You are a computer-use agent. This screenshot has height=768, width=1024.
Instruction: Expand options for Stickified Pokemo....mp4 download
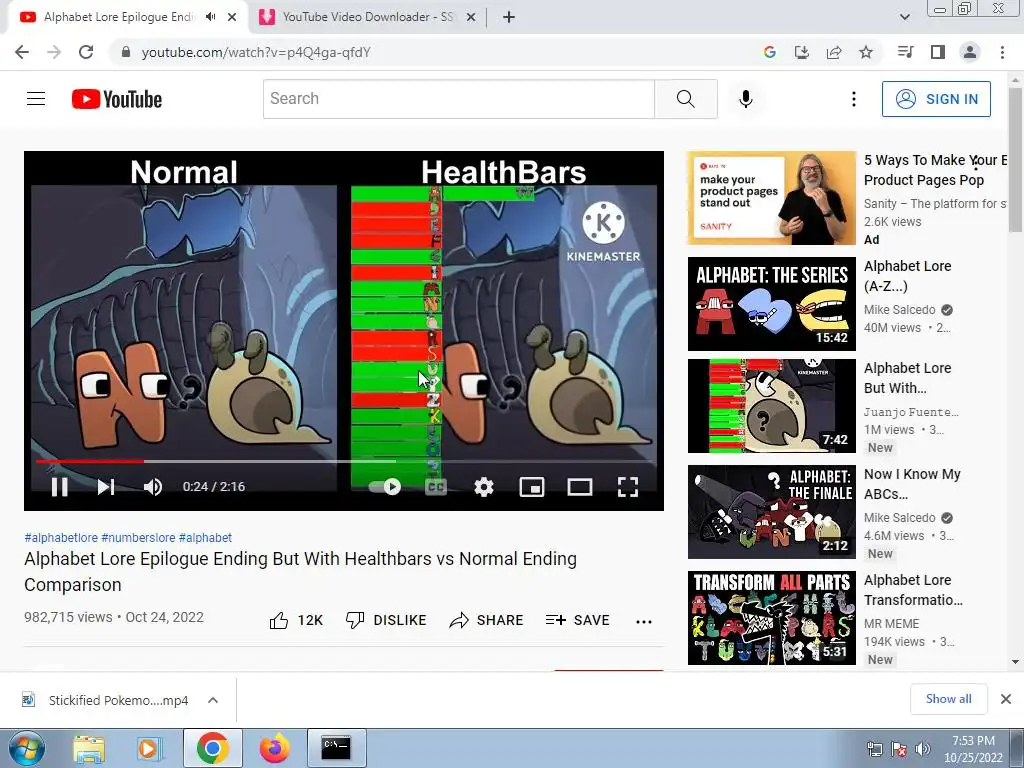point(213,700)
